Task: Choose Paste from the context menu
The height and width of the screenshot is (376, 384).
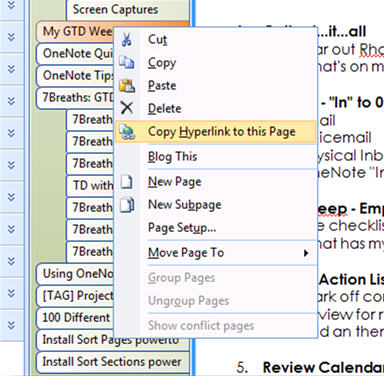Action: coord(216,86)
